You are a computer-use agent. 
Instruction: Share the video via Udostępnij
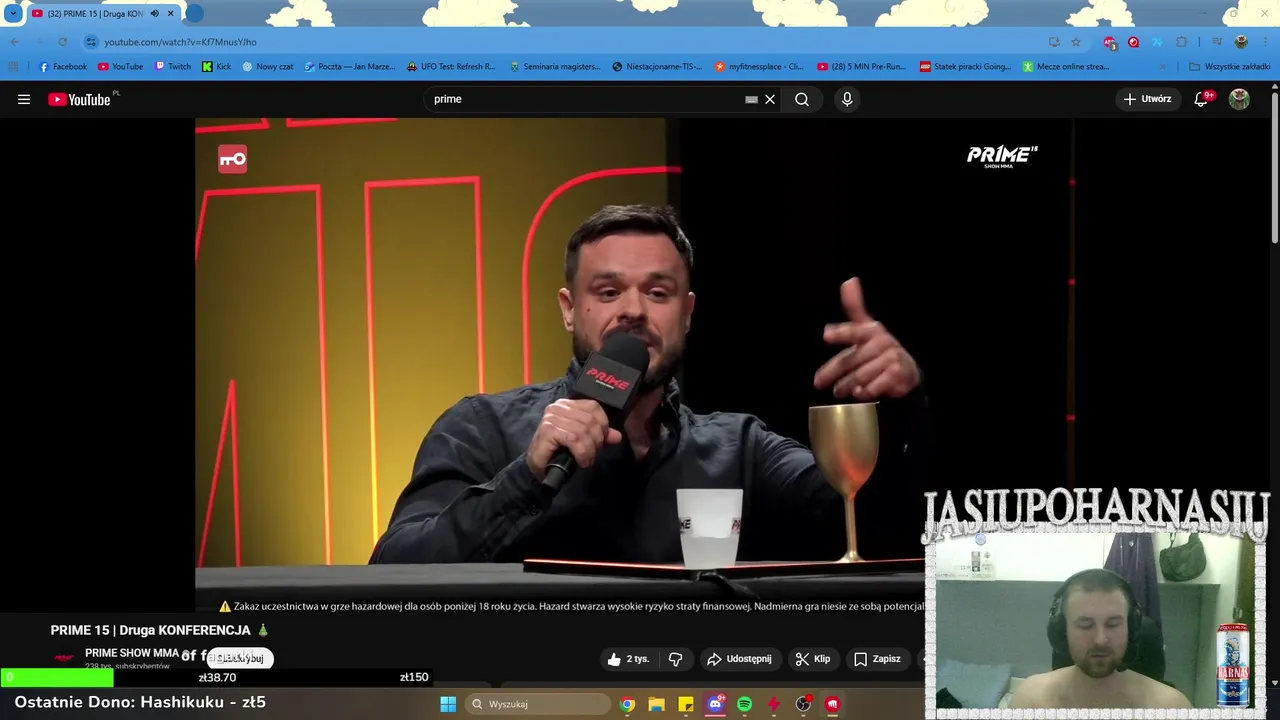(740, 659)
